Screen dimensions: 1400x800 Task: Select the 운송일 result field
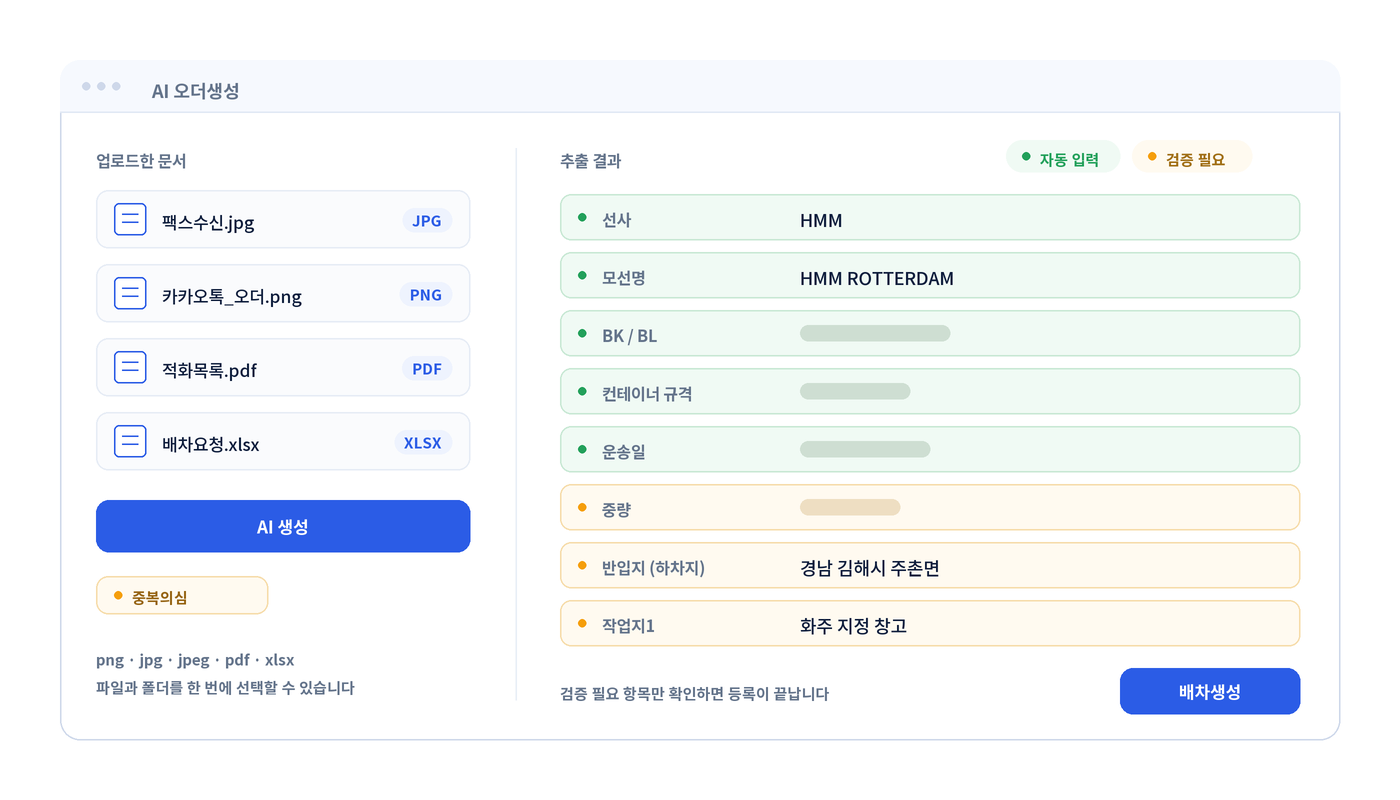point(930,449)
